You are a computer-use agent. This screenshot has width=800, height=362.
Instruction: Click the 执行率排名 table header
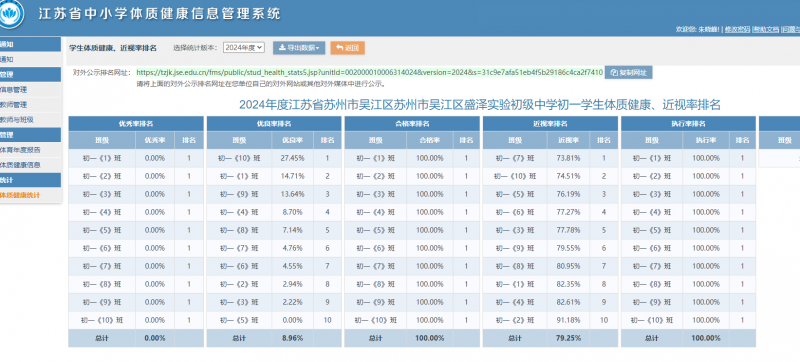pyautogui.click(x=688, y=123)
